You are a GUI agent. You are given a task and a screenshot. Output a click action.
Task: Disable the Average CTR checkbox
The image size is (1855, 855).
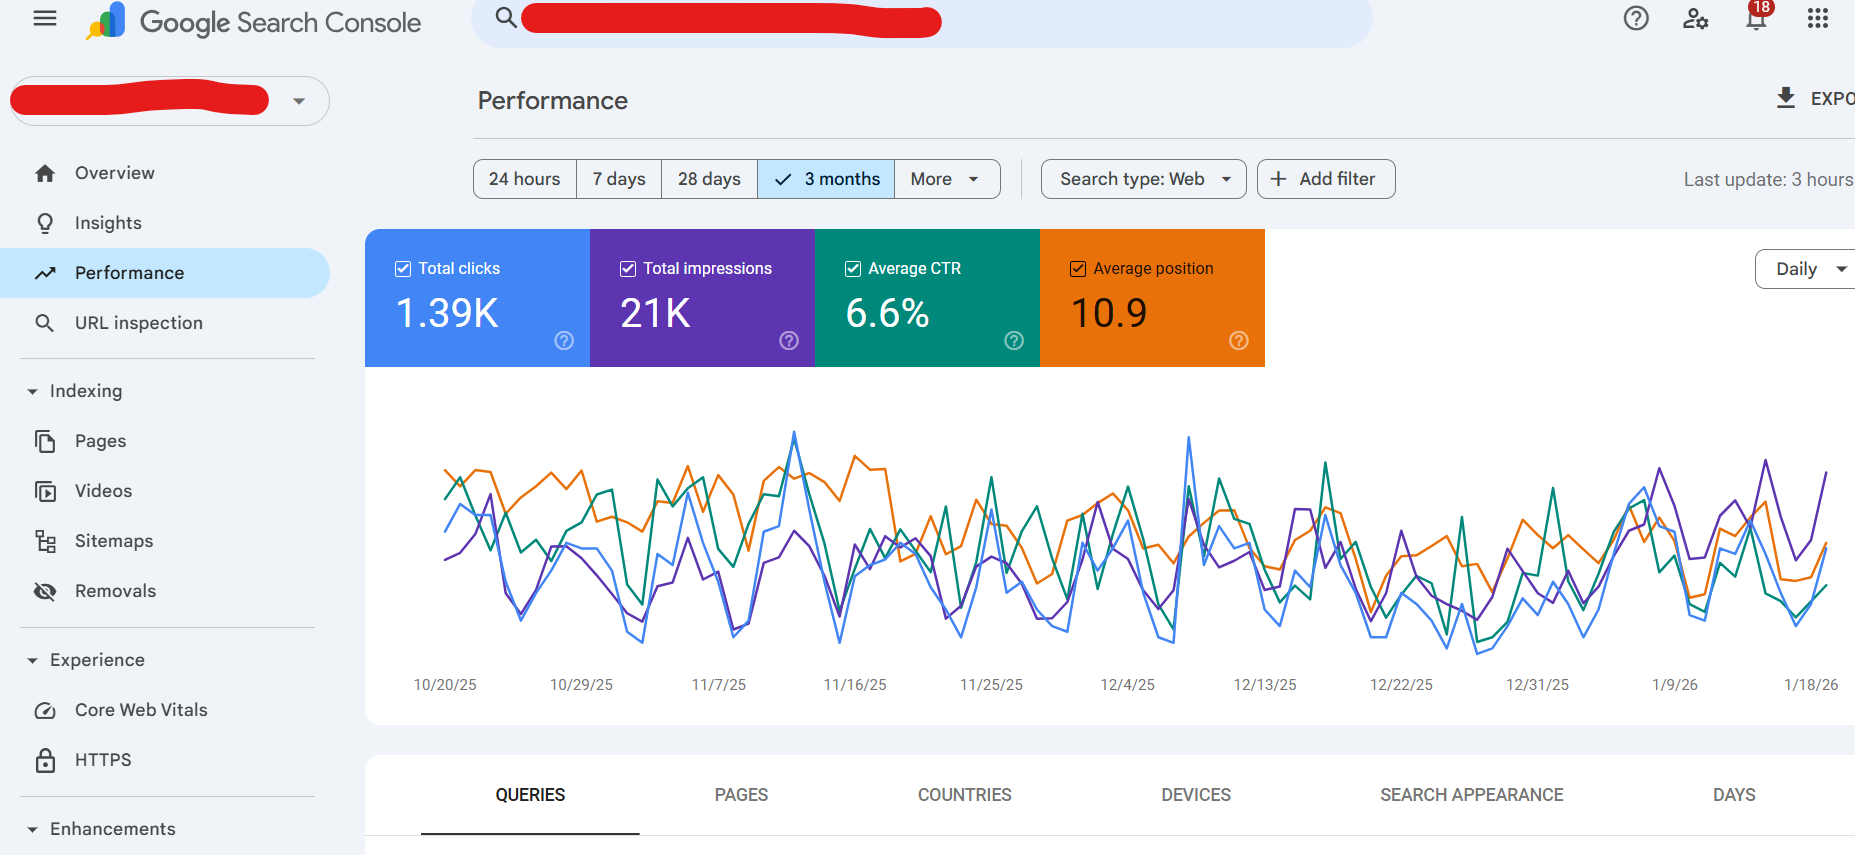pyautogui.click(x=853, y=269)
